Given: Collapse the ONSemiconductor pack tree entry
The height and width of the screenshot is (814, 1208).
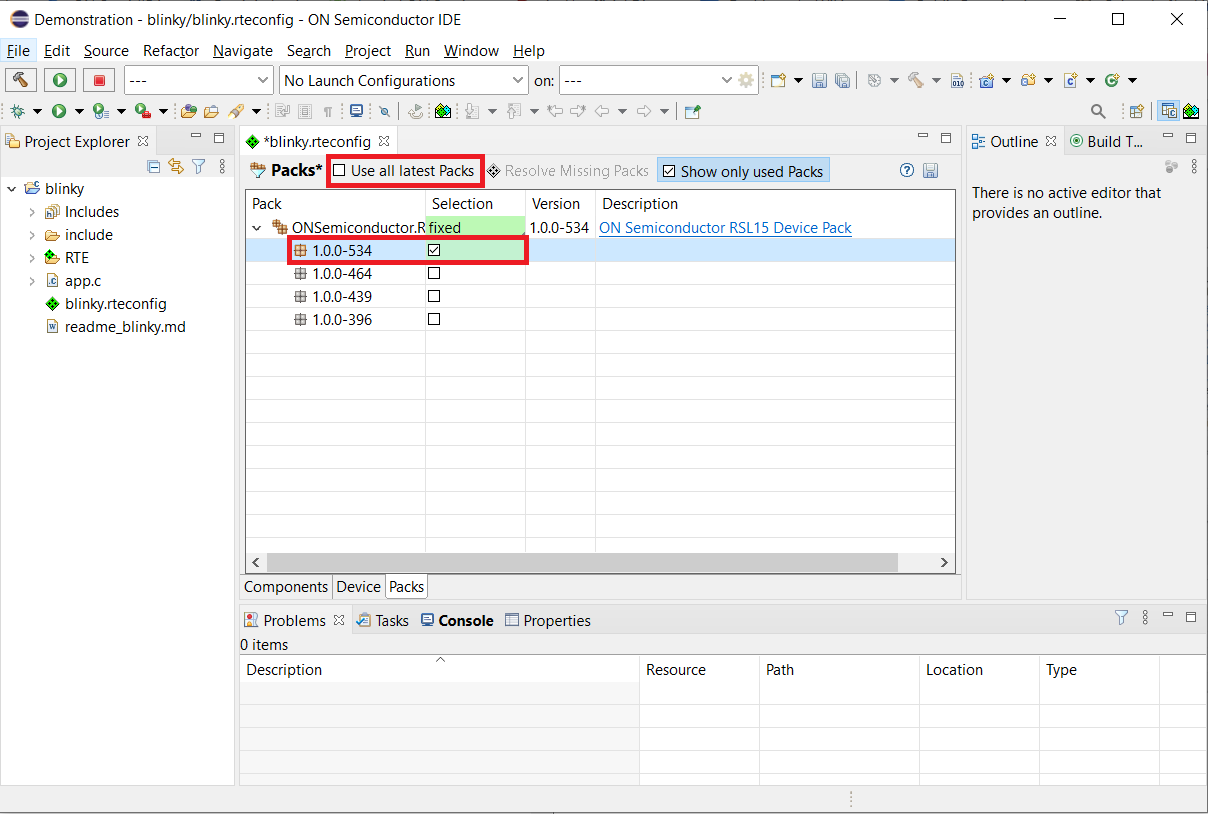Looking at the screenshot, I should (x=257, y=227).
